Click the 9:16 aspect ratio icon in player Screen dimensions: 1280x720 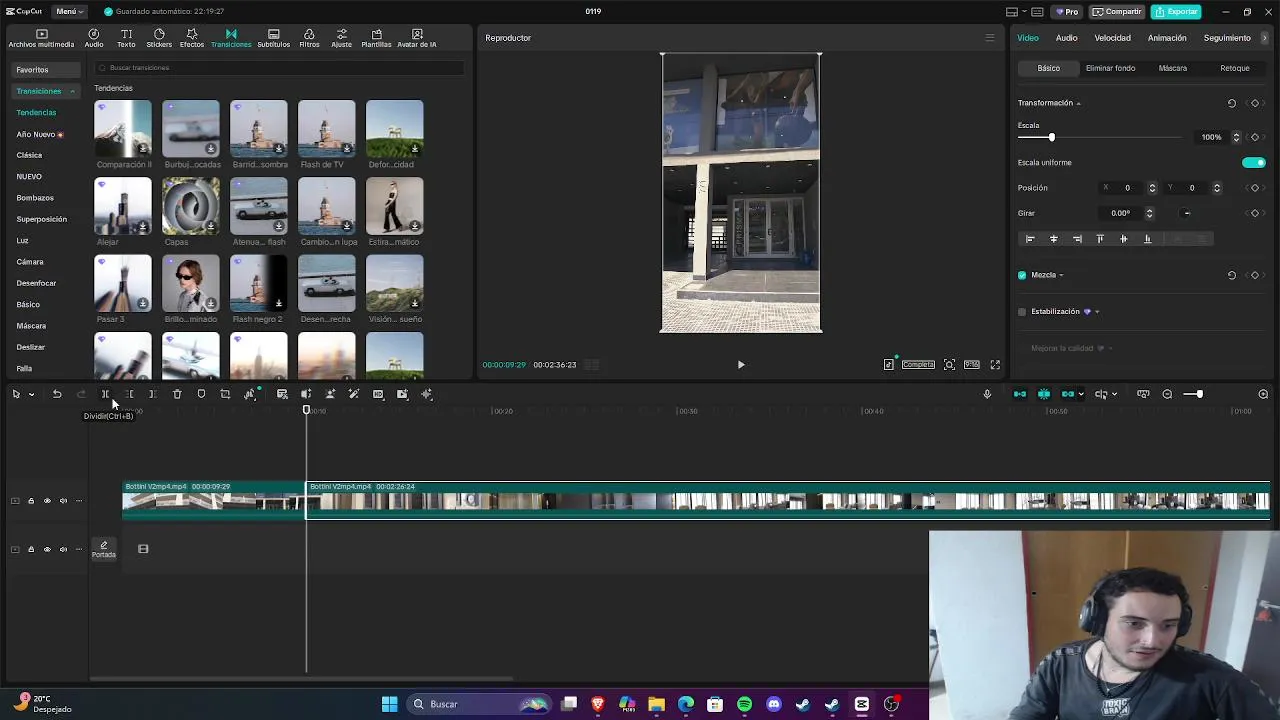(x=972, y=365)
